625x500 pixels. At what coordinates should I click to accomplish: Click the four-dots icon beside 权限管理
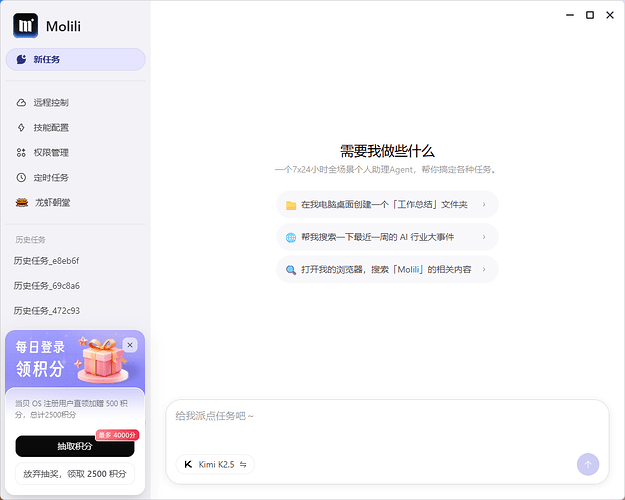(x=21, y=152)
